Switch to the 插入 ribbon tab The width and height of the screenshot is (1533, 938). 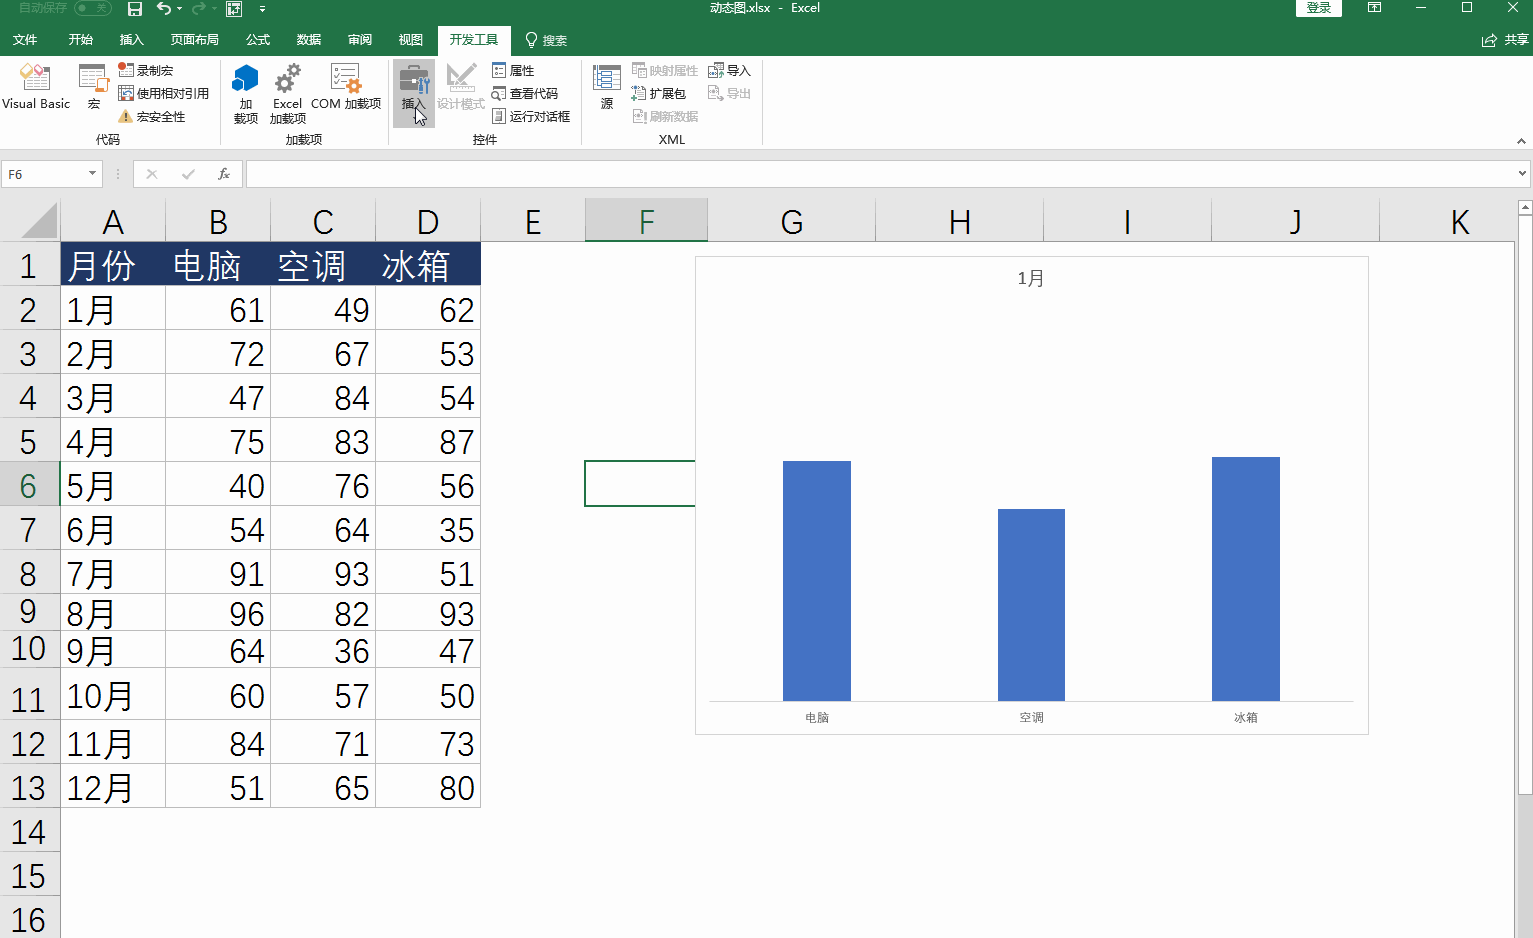pos(132,40)
